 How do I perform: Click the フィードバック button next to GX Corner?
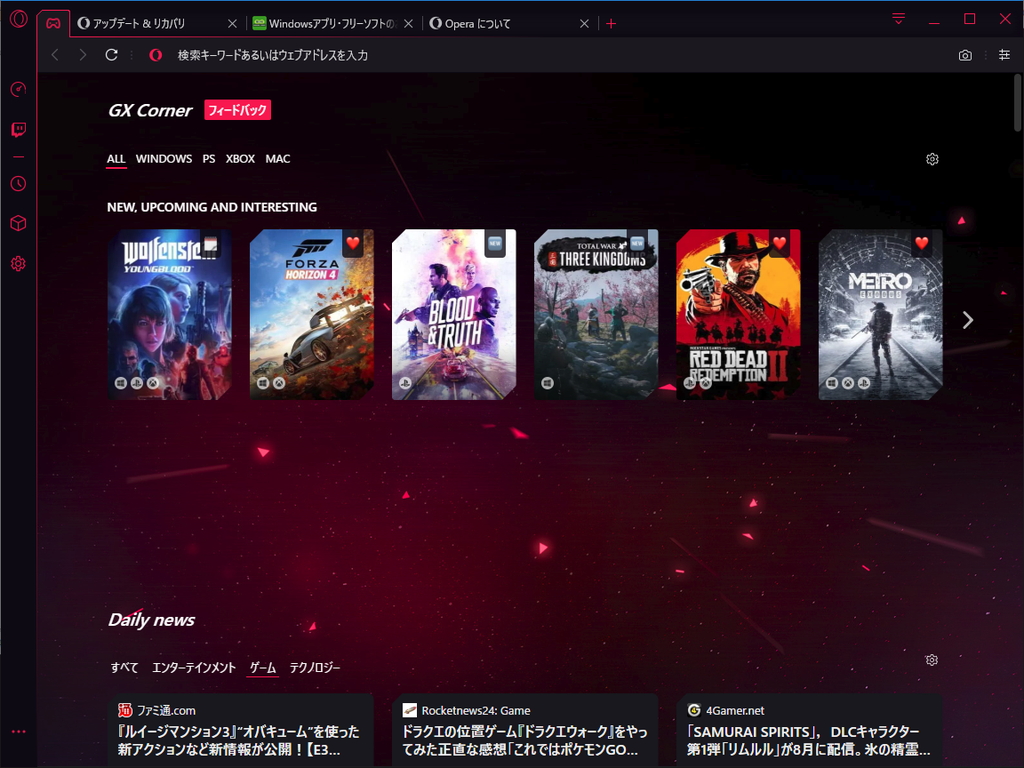237,110
